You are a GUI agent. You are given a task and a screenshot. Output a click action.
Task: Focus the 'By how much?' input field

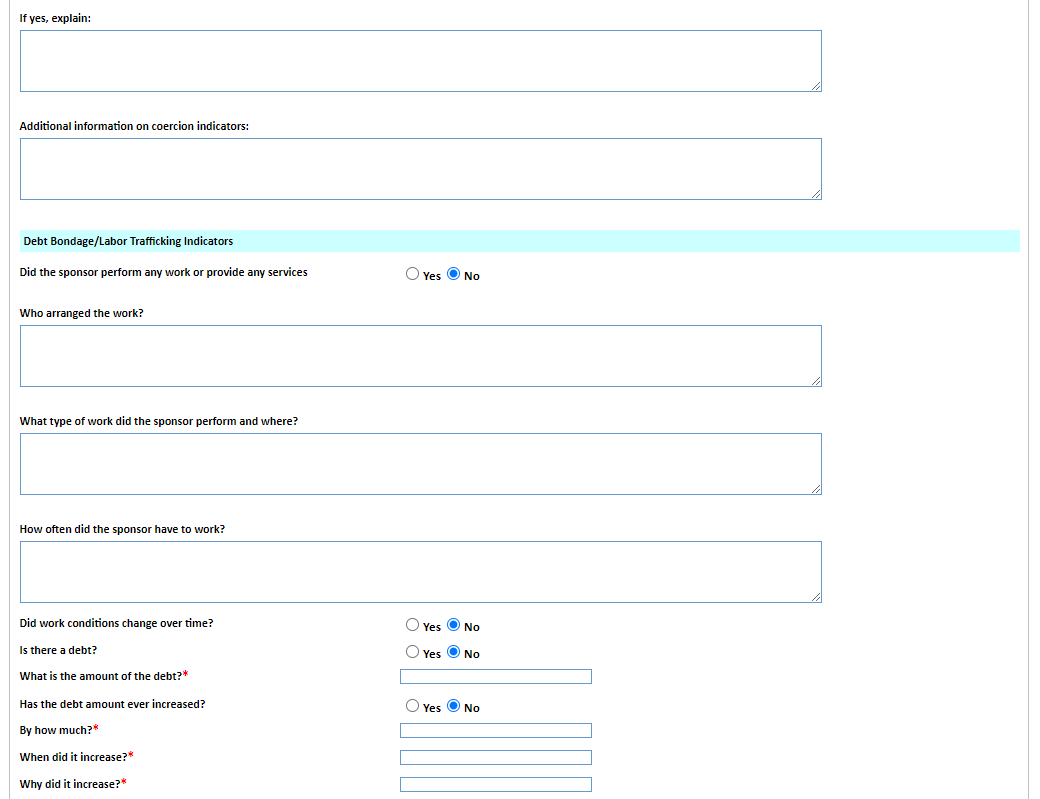(x=495, y=731)
